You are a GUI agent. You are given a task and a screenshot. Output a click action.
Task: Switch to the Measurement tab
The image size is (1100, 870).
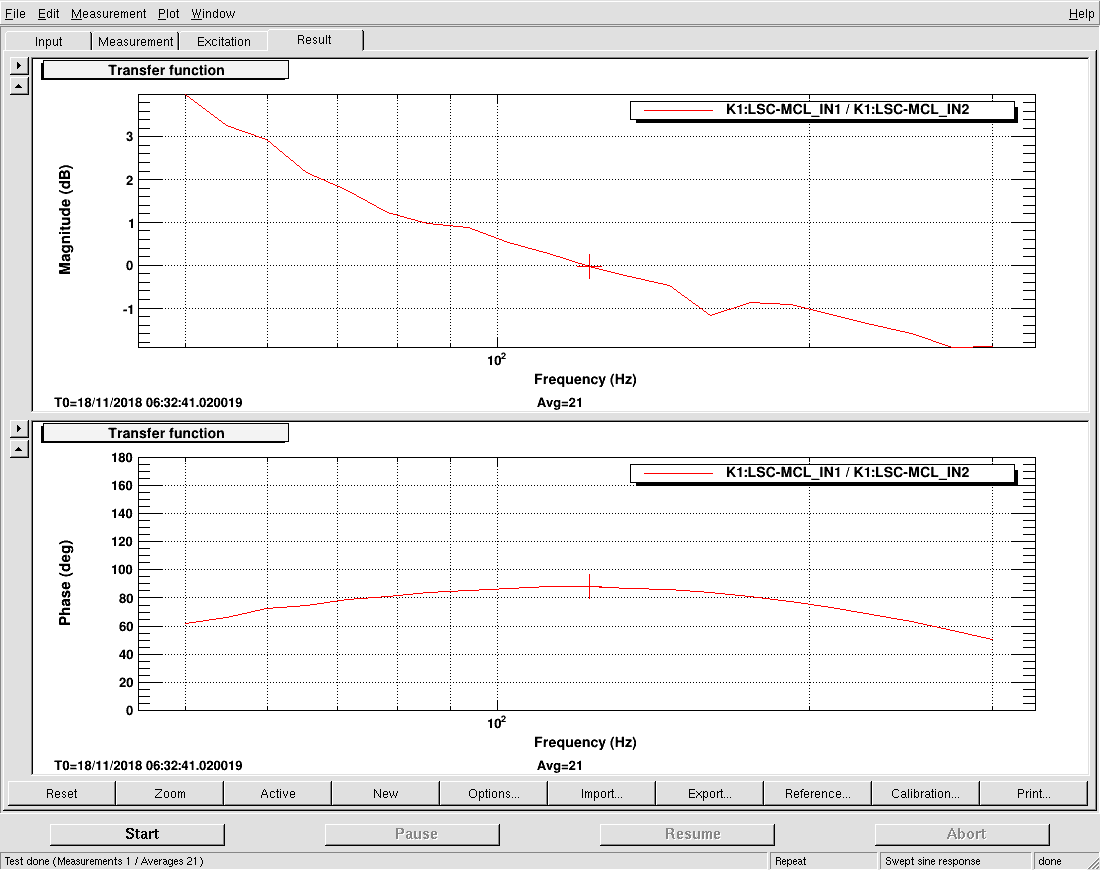coord(135,41)
